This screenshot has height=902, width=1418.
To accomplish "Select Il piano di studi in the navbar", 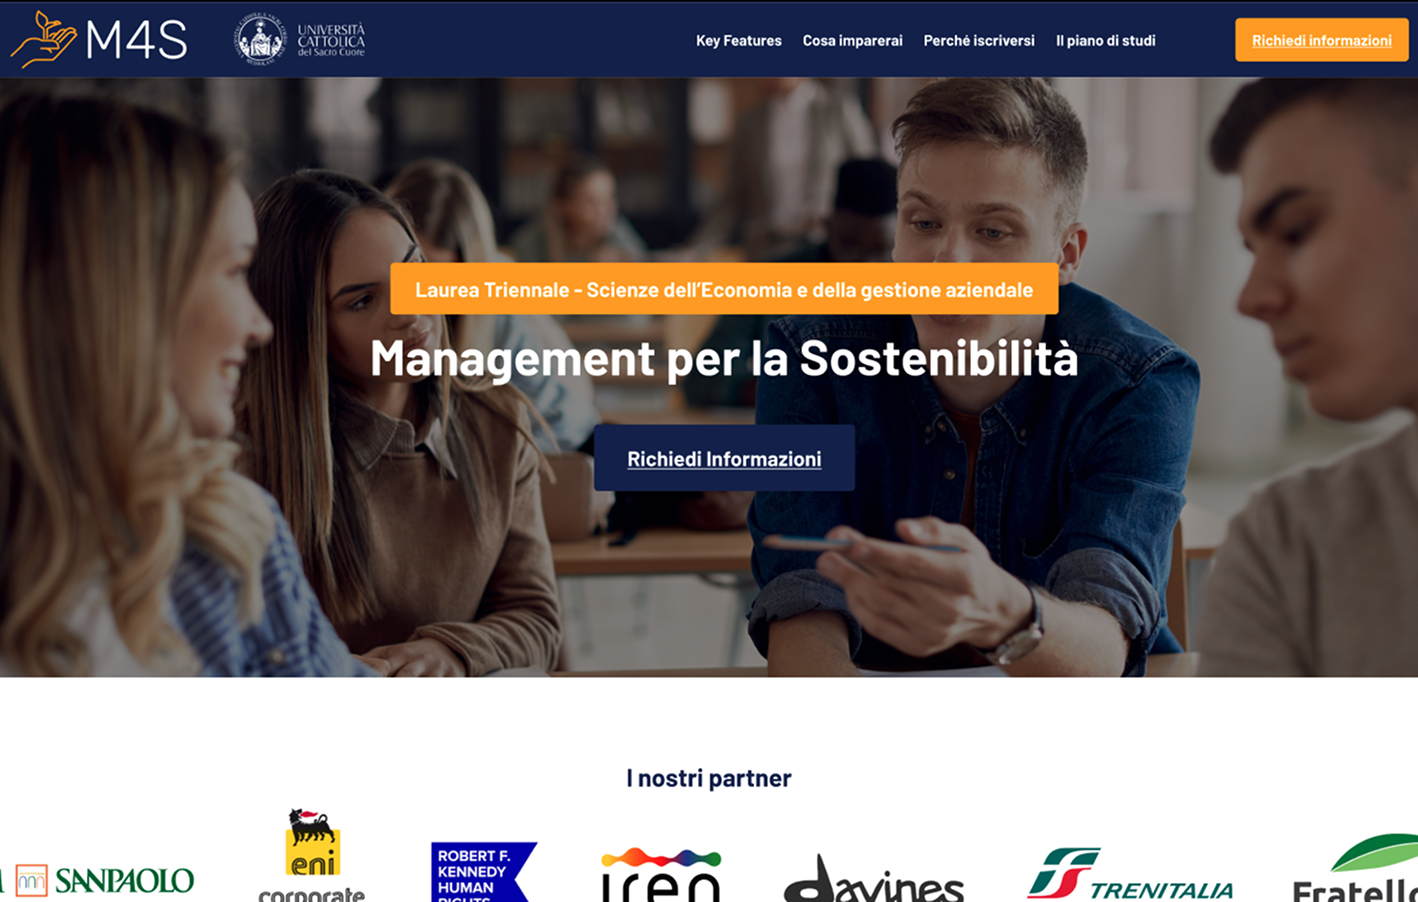I will [x=1106, y=41].
